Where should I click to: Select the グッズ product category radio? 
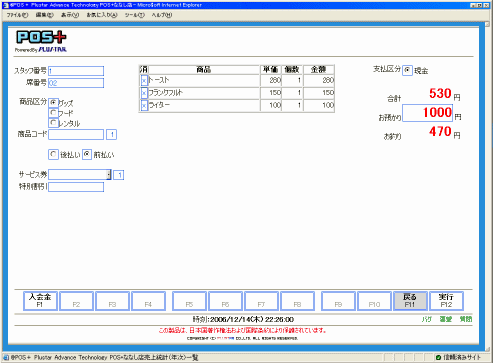tap(53, 102)
